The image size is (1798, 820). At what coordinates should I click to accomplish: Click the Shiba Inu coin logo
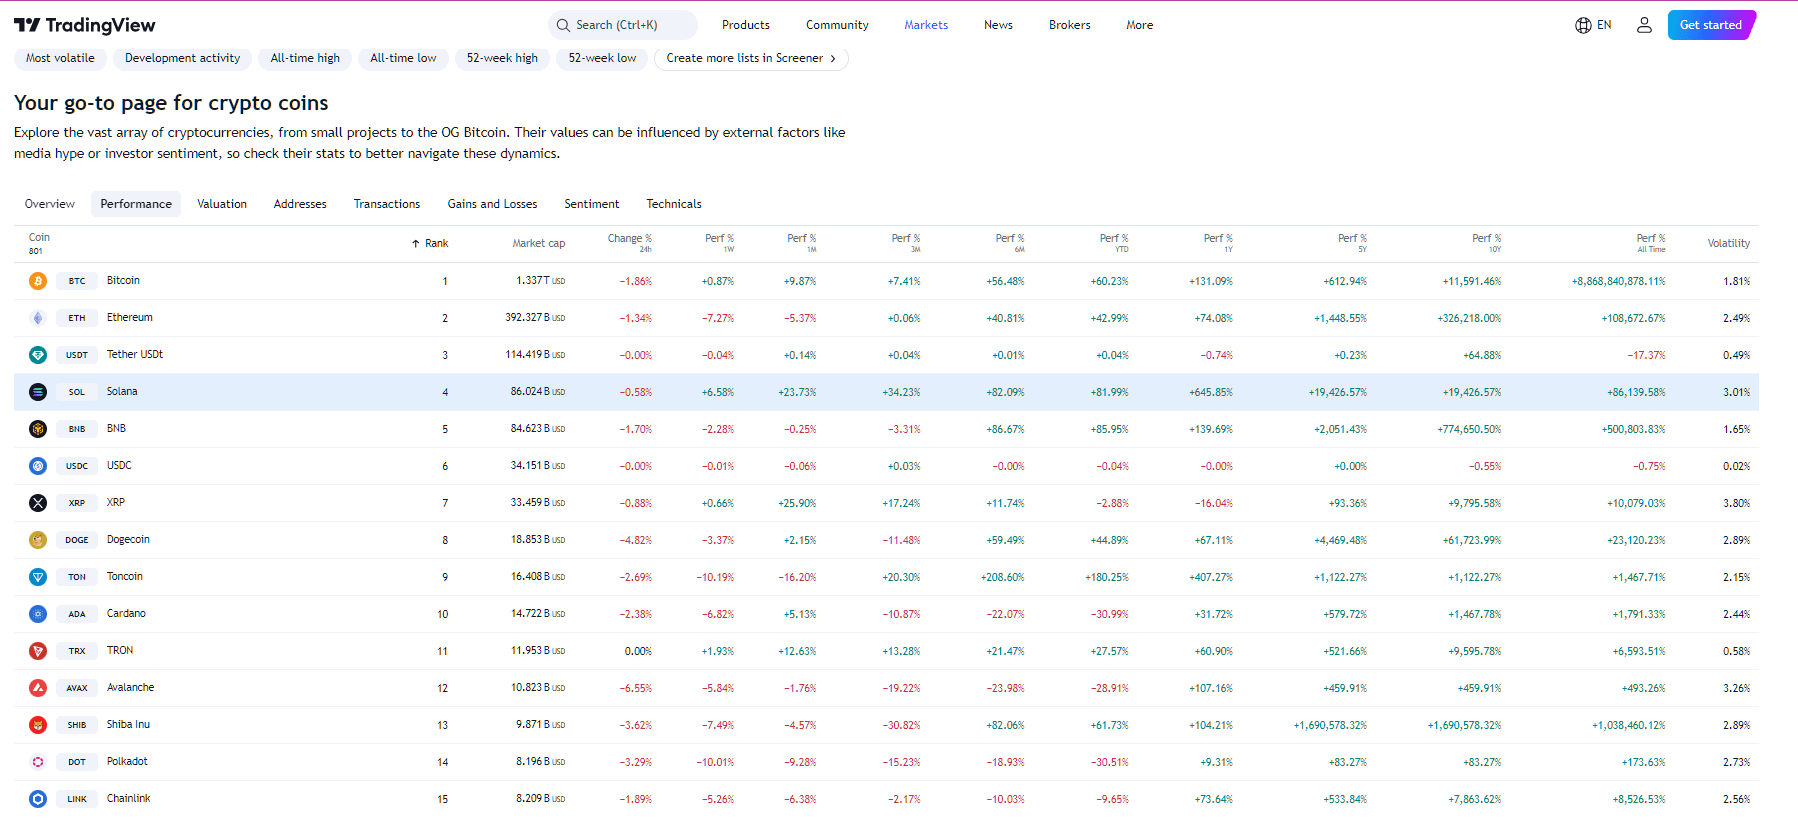(x=38, y=725)
